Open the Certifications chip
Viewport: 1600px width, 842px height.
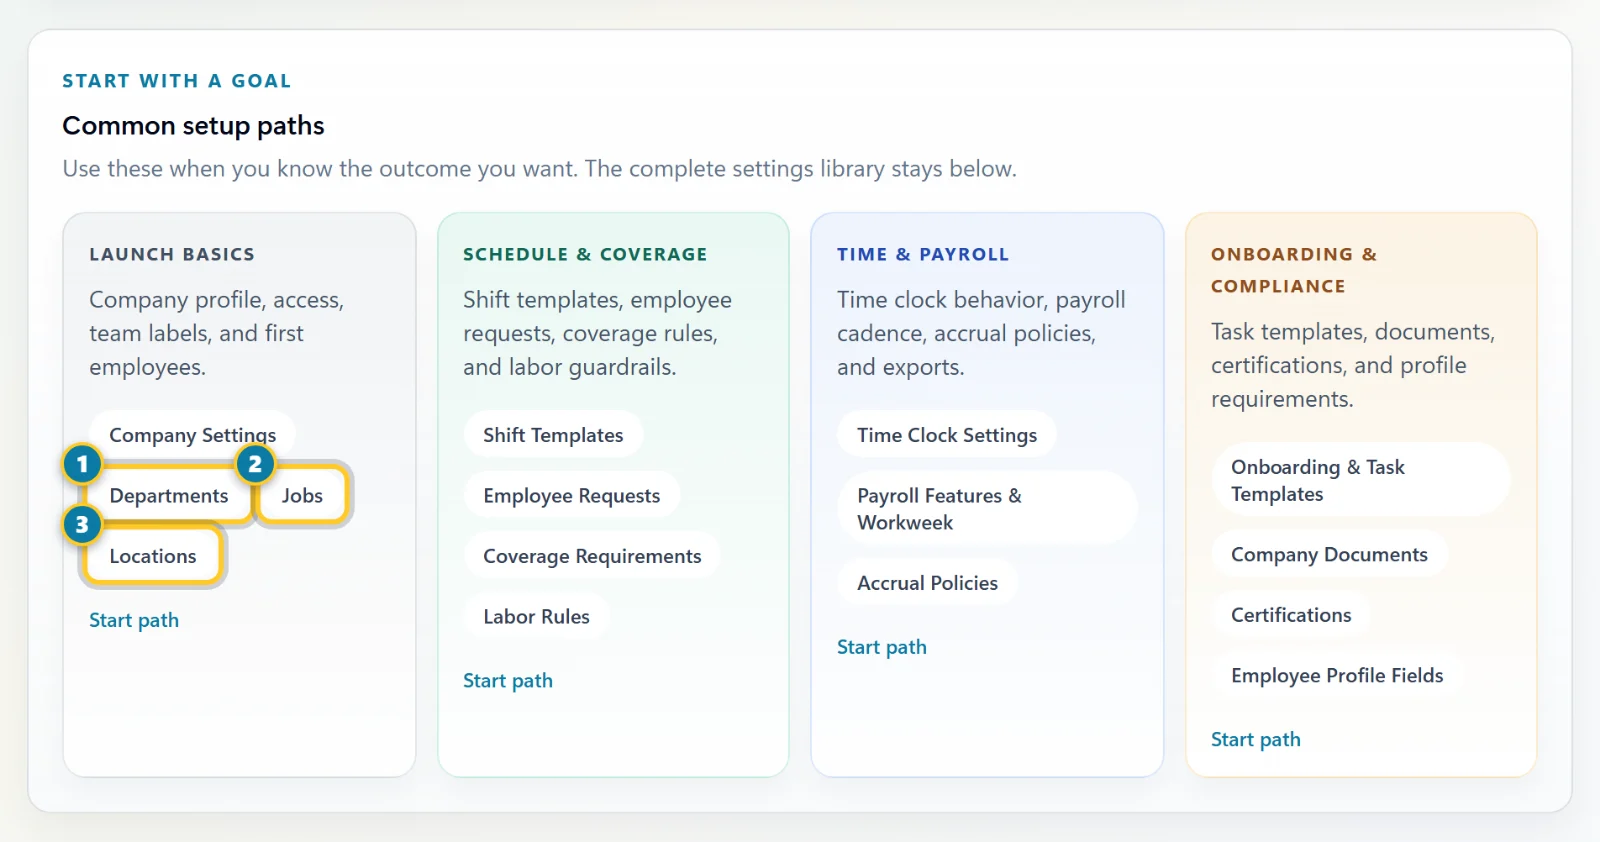pos(1291,615)
